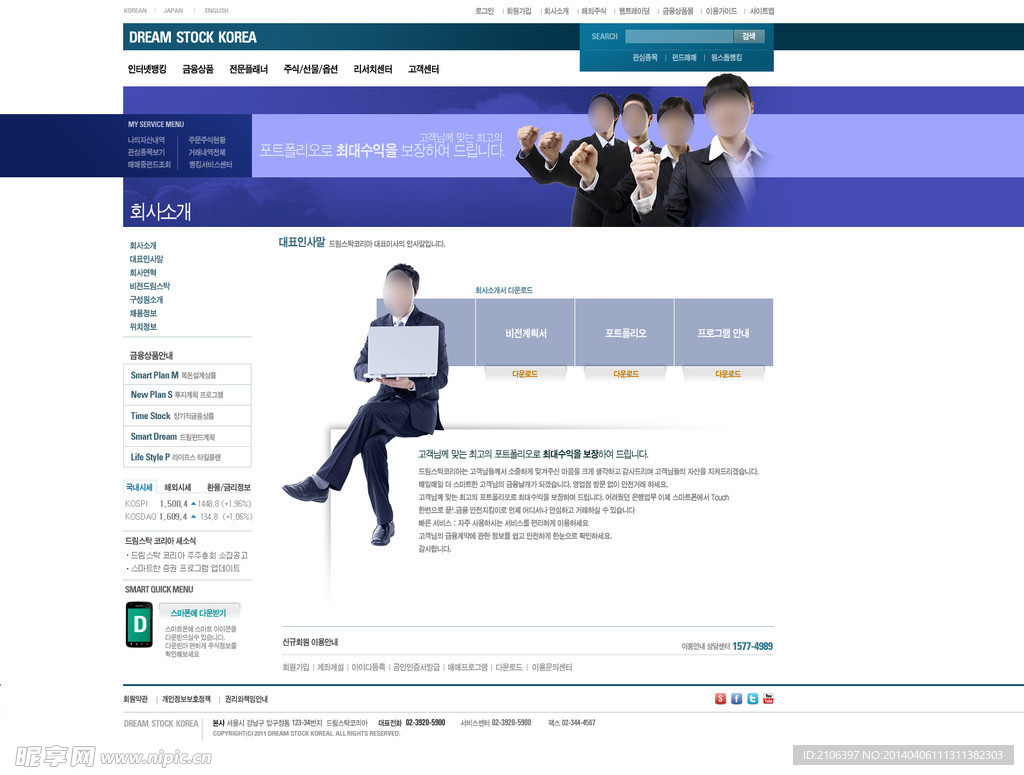Open 펀드매매 under the search box
This screenshot has width=1024, height=775.
[x=684, y=57]
